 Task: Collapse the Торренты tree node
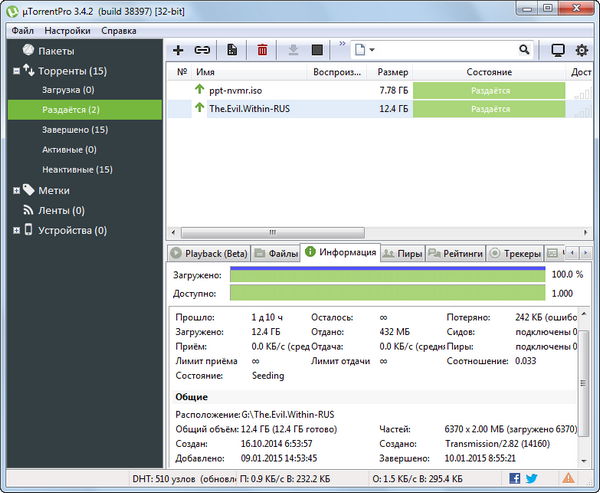(x=17, y=71)
